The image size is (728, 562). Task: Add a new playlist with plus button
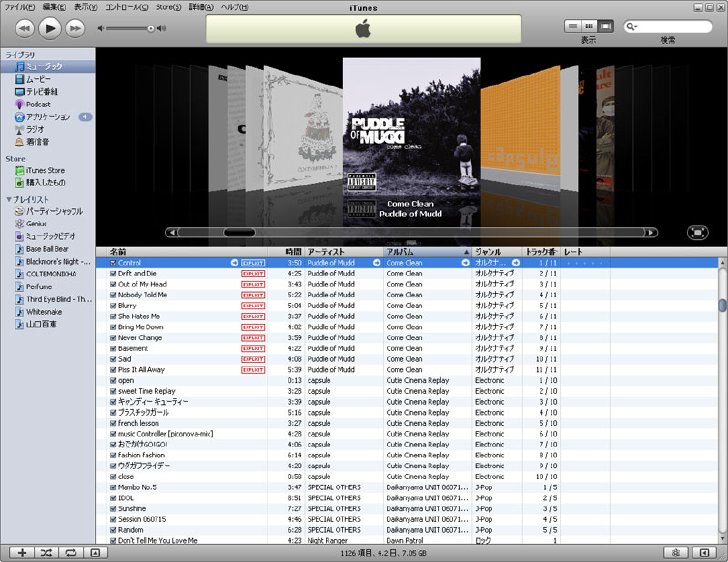tap(22, 553)
